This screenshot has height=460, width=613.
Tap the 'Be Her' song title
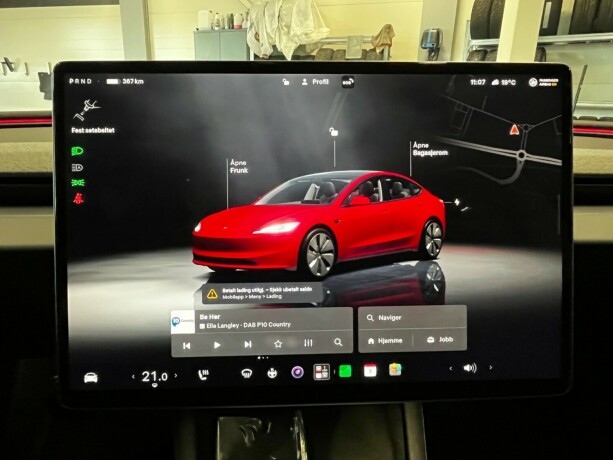pos(210,317)
